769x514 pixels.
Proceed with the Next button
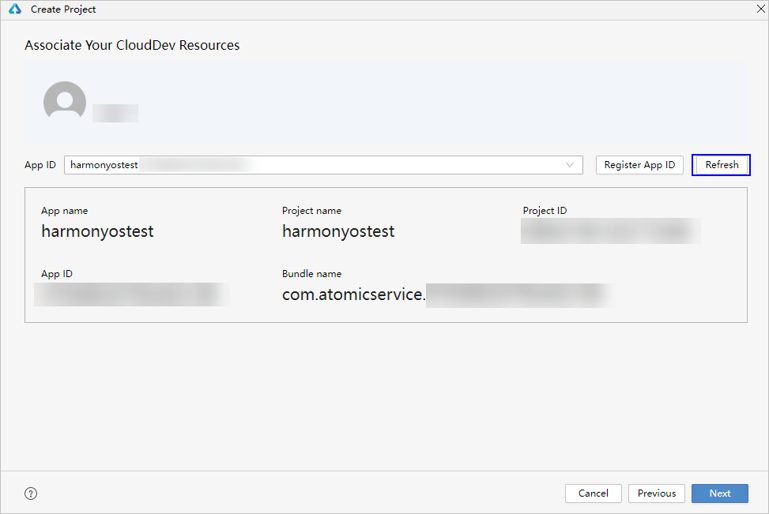(720, 493)
